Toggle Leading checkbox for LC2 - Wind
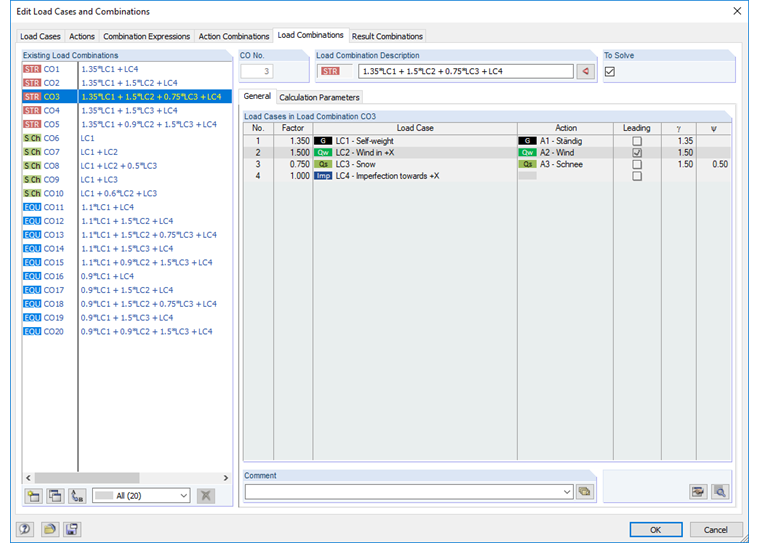 (637, 153)
